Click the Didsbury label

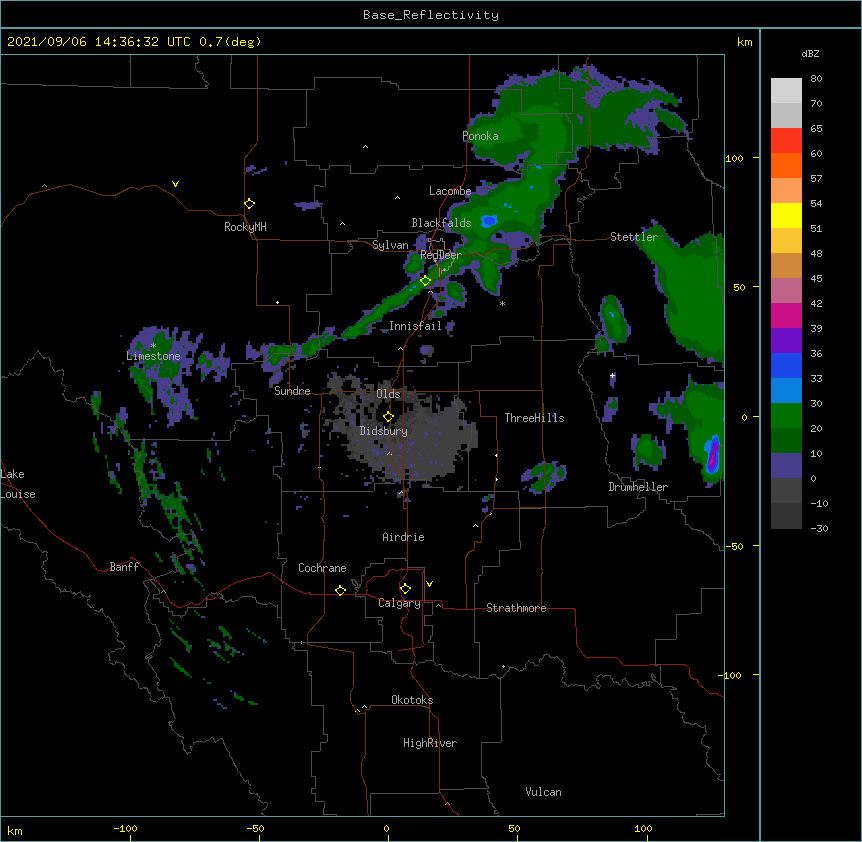383,431
